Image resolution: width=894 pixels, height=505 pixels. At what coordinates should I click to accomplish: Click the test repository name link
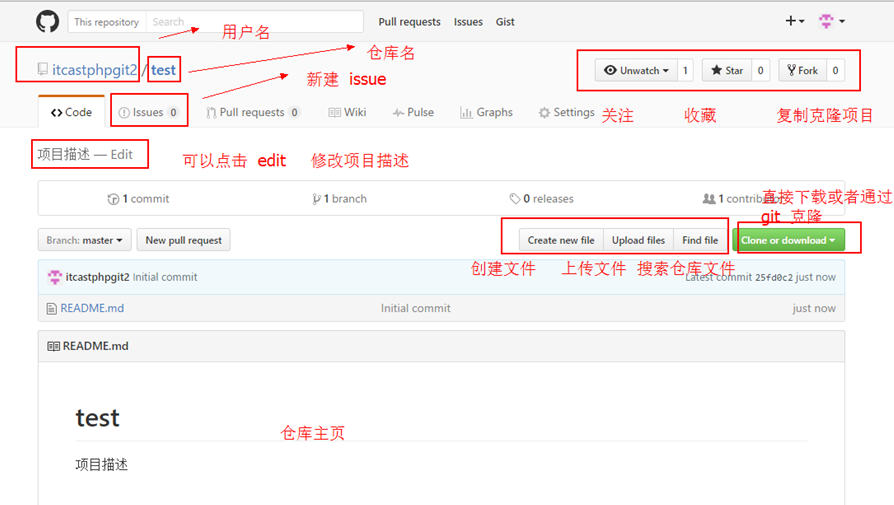click(x=164, y=70)
